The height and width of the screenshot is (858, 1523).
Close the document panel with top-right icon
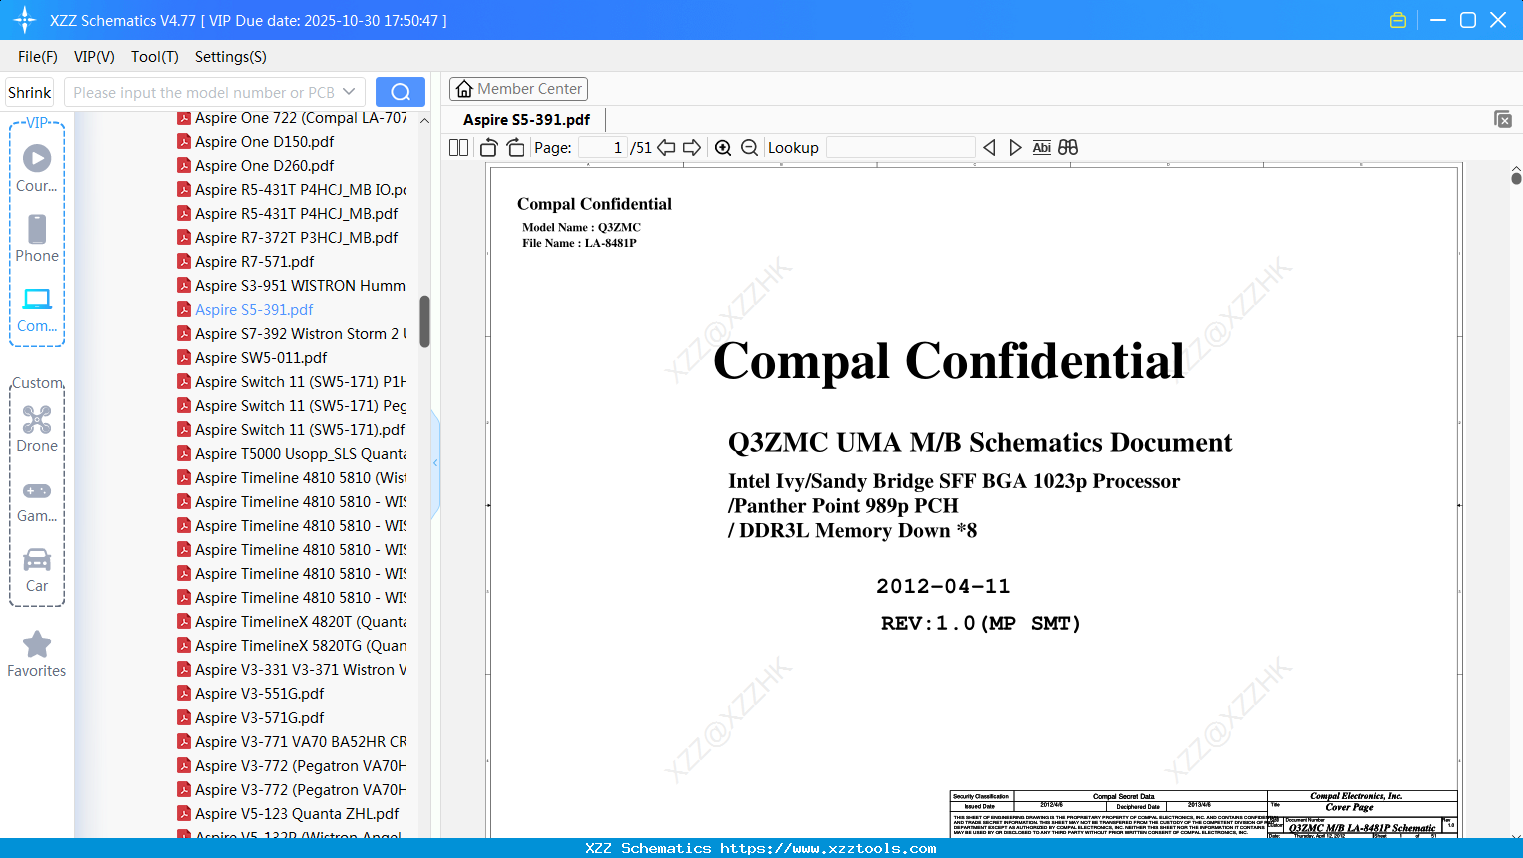pyautogui.click(x=1503, y=119)
